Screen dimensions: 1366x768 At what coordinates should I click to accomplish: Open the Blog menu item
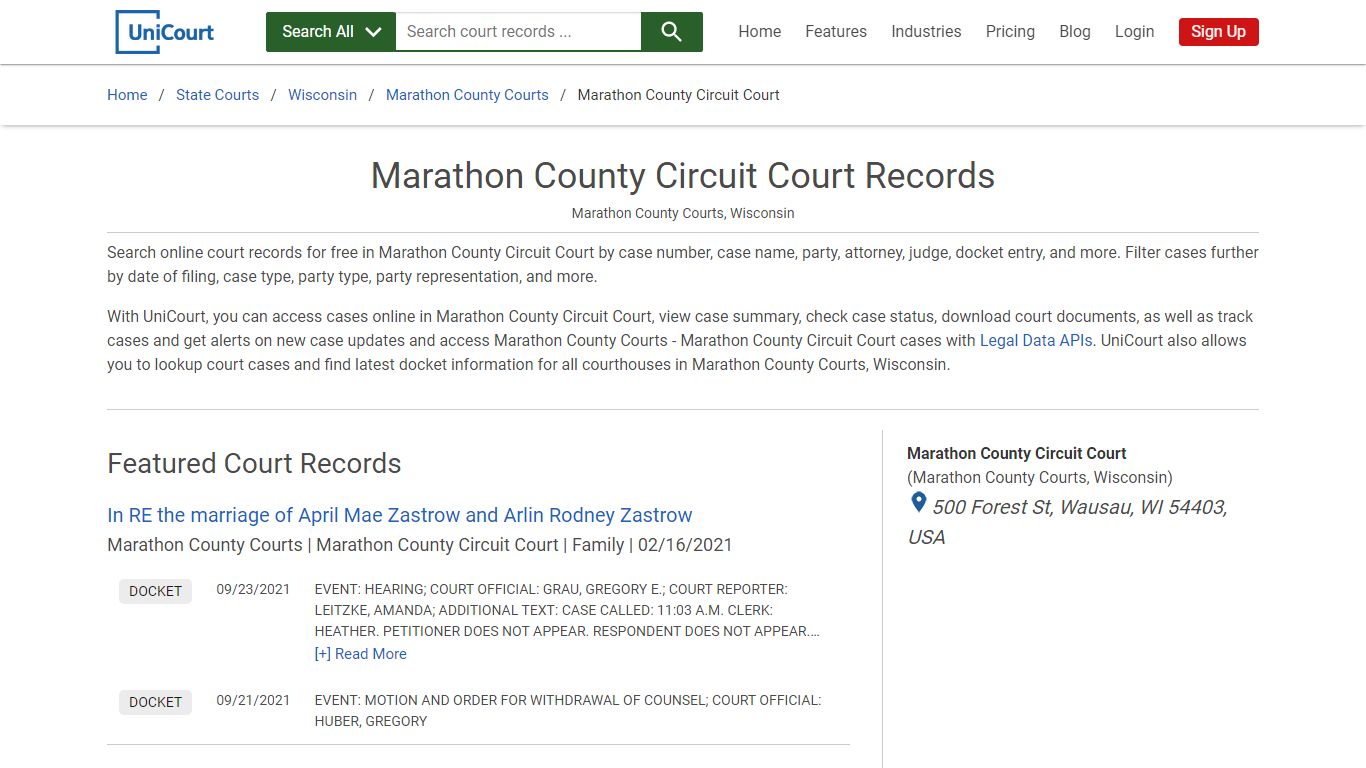(x=1075, y=32)
